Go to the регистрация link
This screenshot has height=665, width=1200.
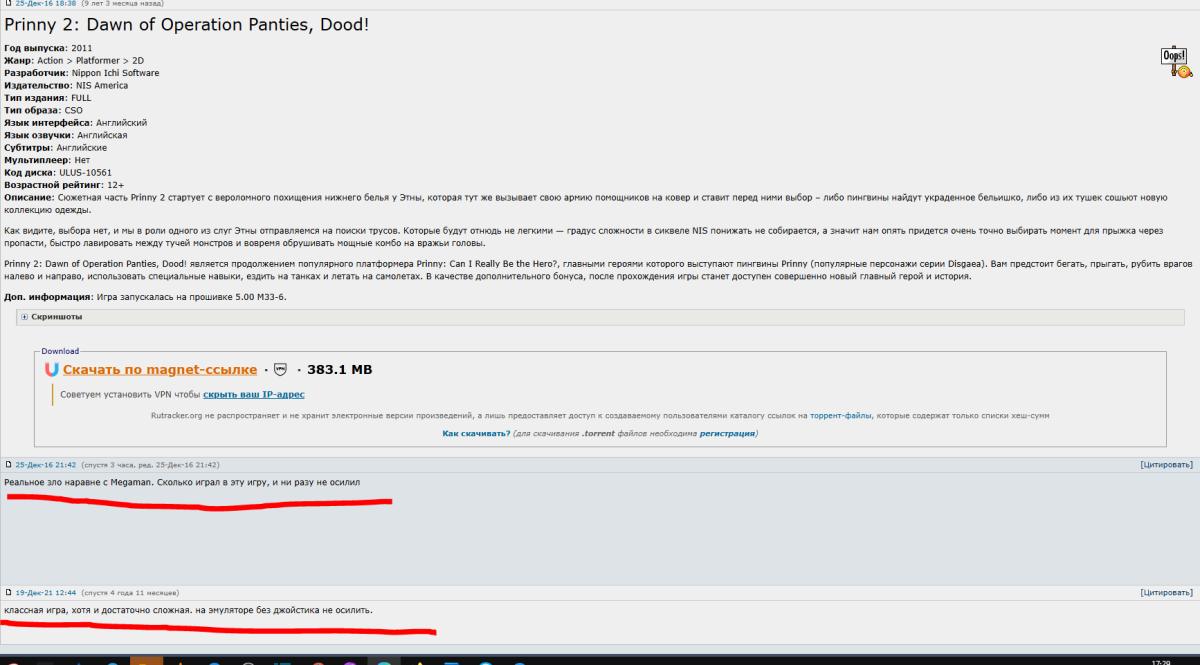tap(727, 434)
